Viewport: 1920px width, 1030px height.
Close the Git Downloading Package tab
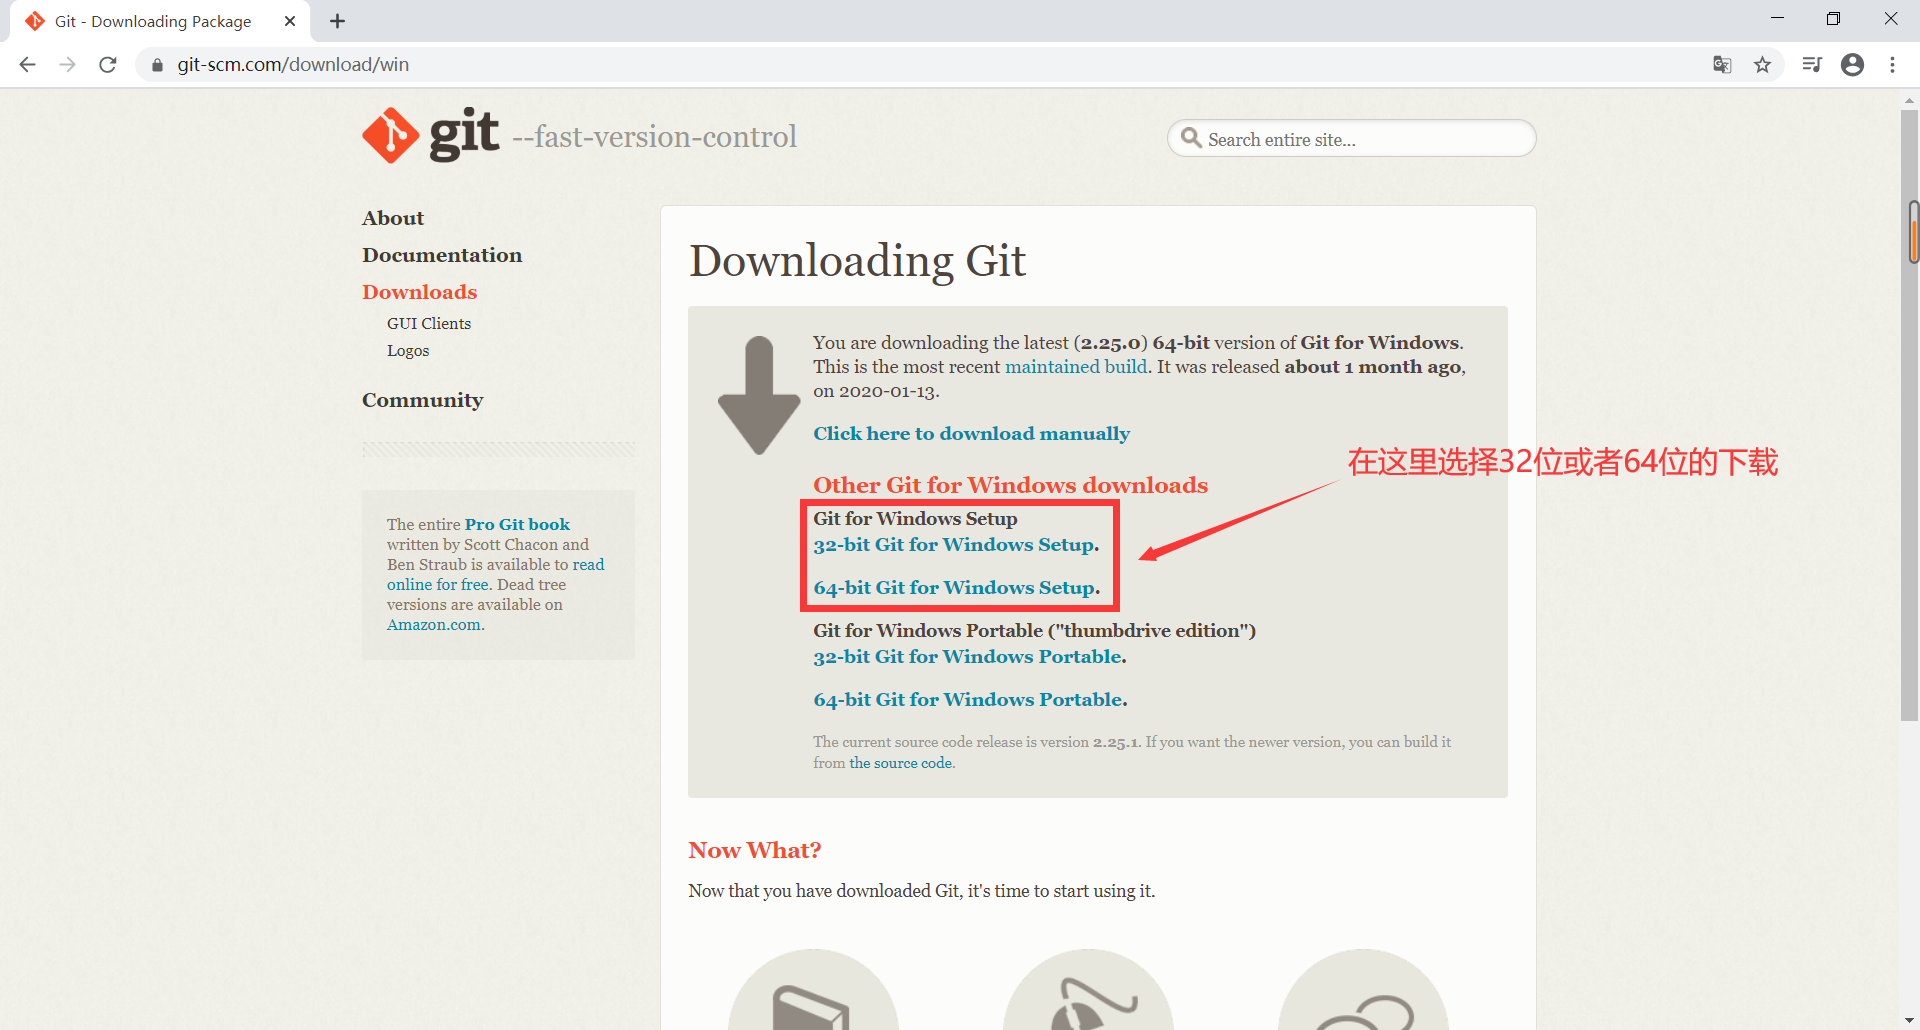tap(290, 21)
